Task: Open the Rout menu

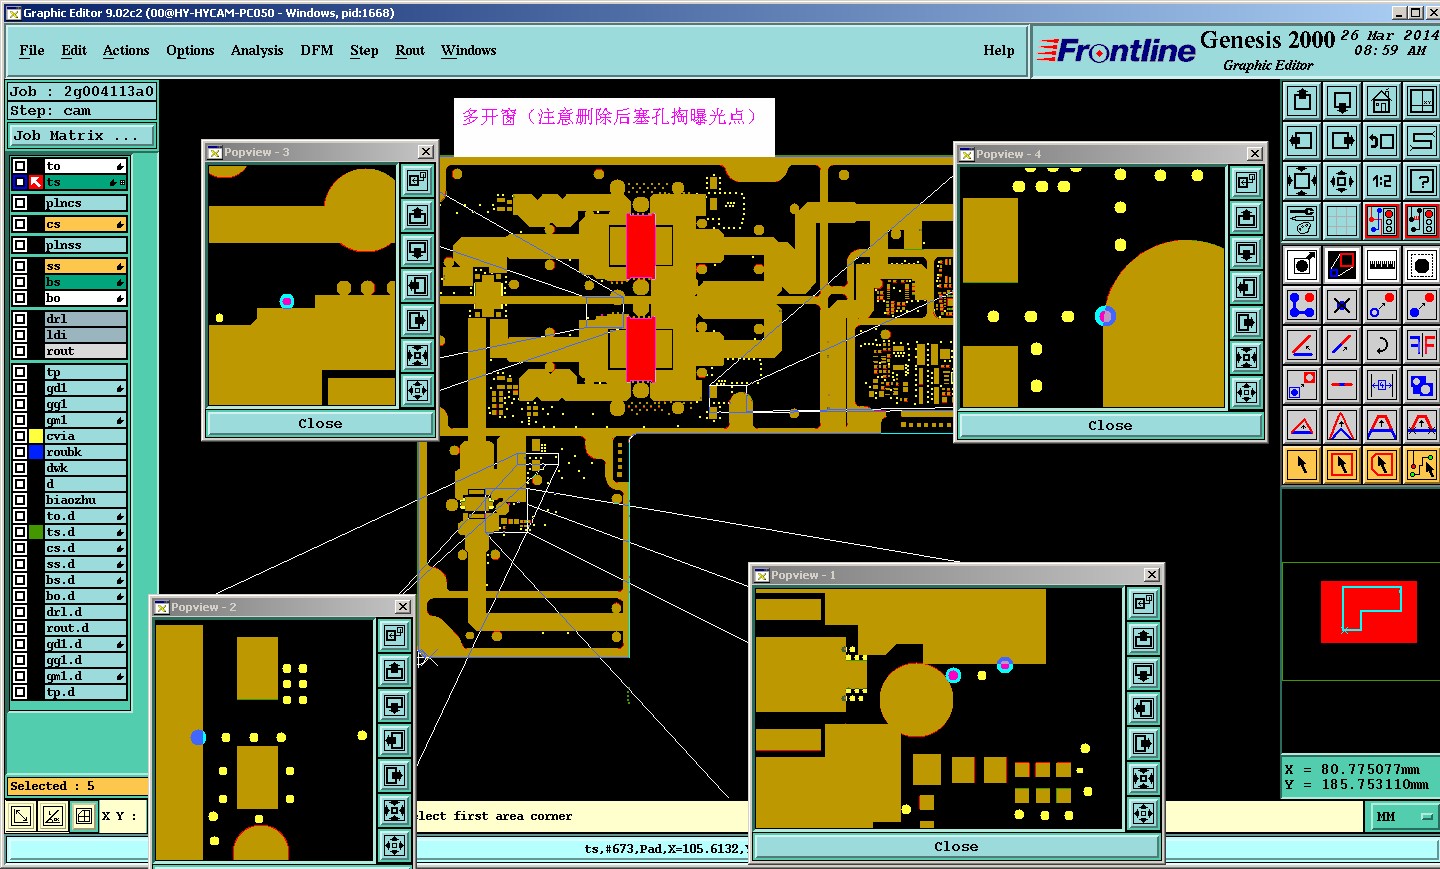Action: pos(410,50)
